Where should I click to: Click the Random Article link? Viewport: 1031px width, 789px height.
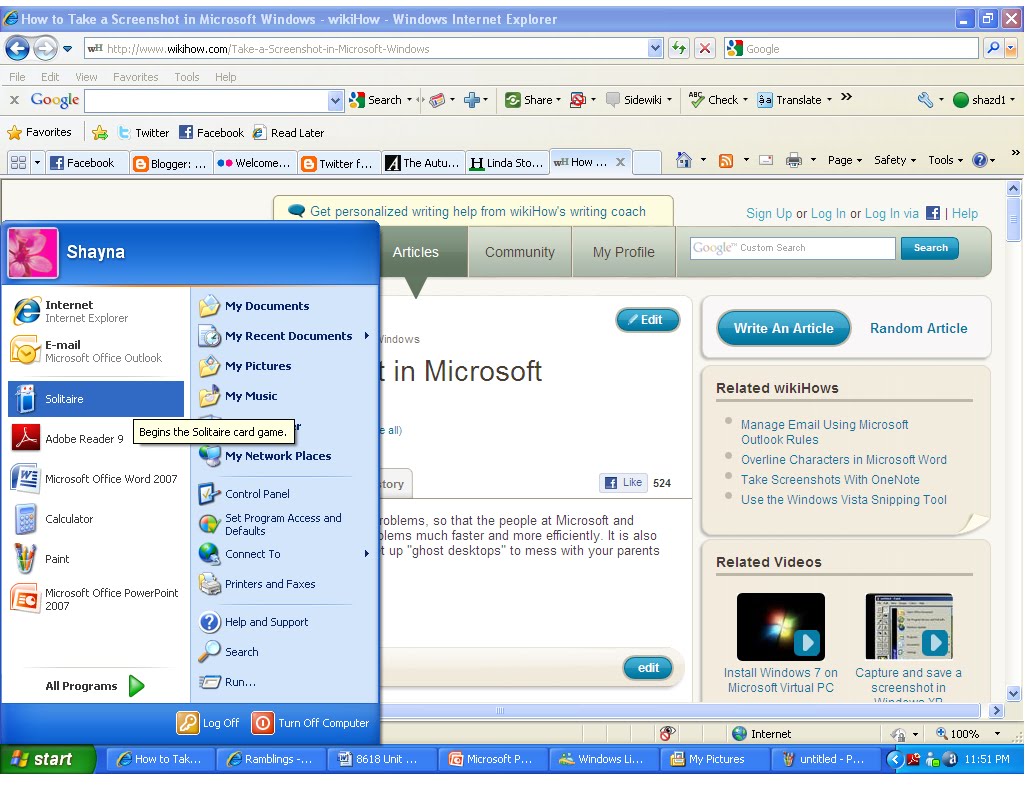pos(919,329)
